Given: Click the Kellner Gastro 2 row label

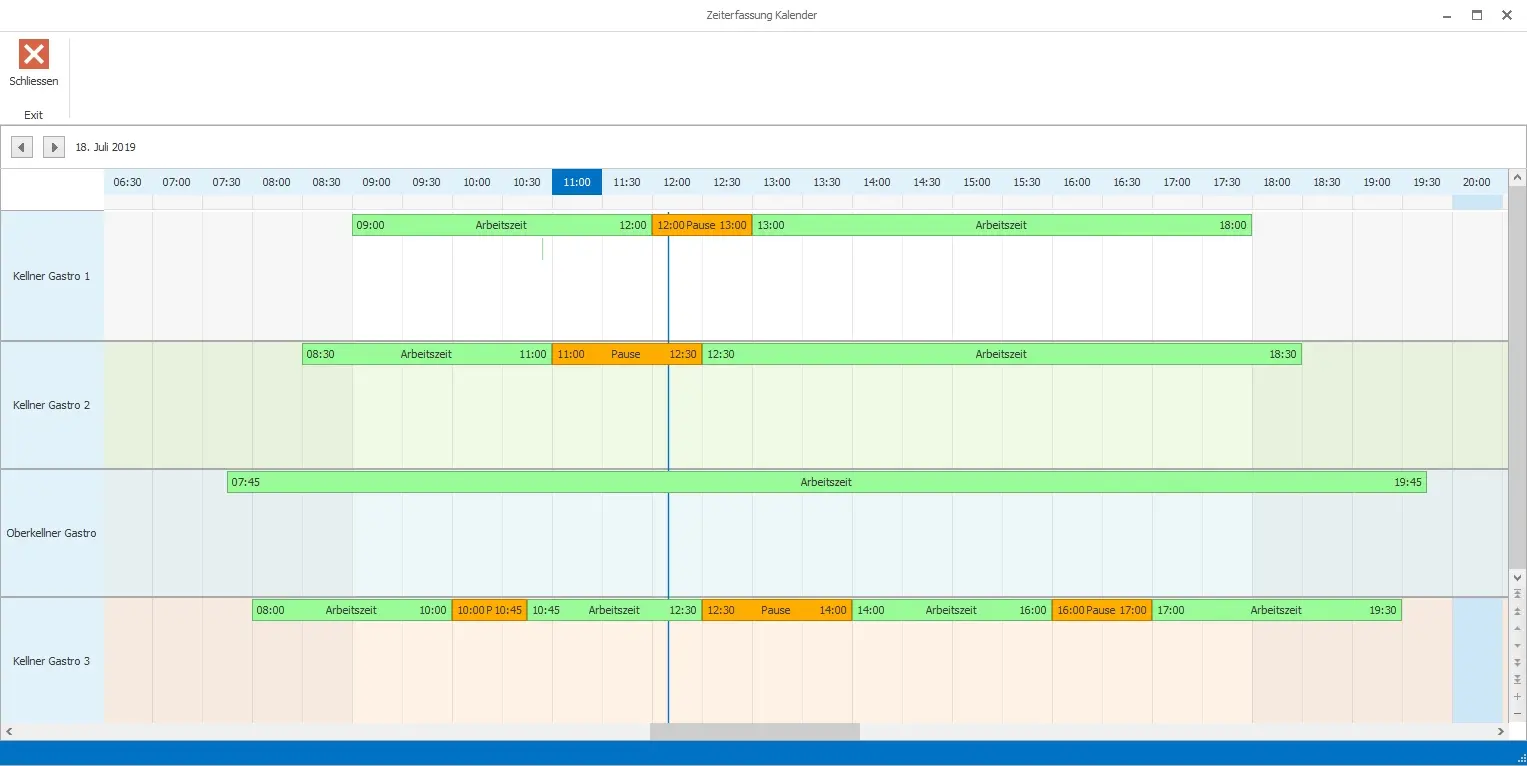Looking at the screenshot, I should tap(52, 405).
